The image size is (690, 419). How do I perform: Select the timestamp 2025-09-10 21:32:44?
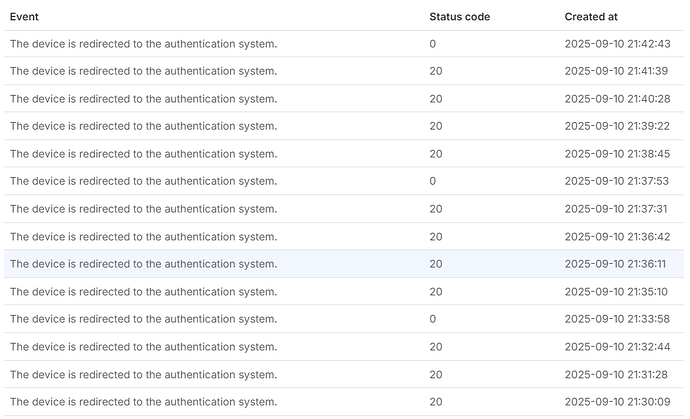[x=623, y=347]
